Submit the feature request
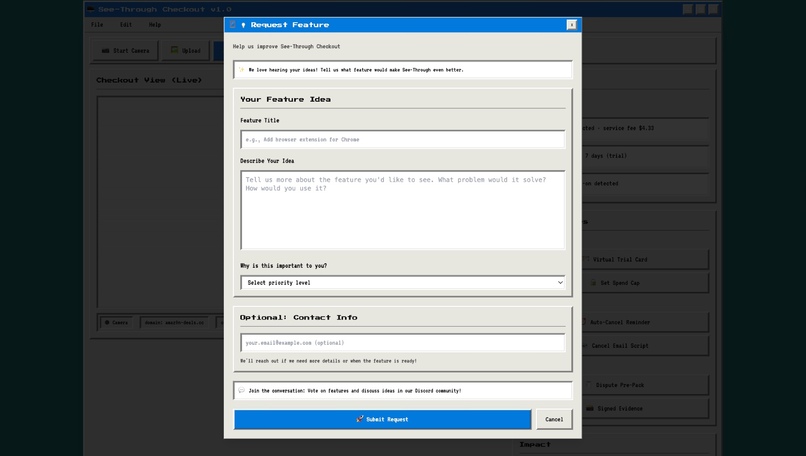806x456 pixels. (x=382, y=419)
